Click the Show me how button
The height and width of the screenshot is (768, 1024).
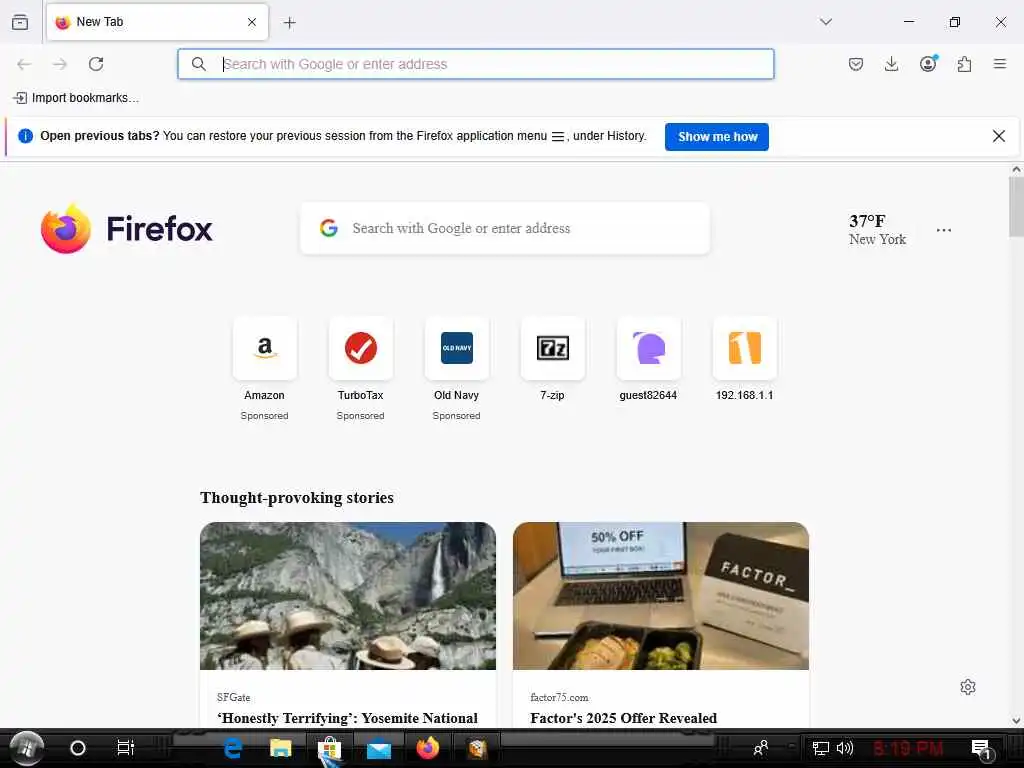[716, 136]
